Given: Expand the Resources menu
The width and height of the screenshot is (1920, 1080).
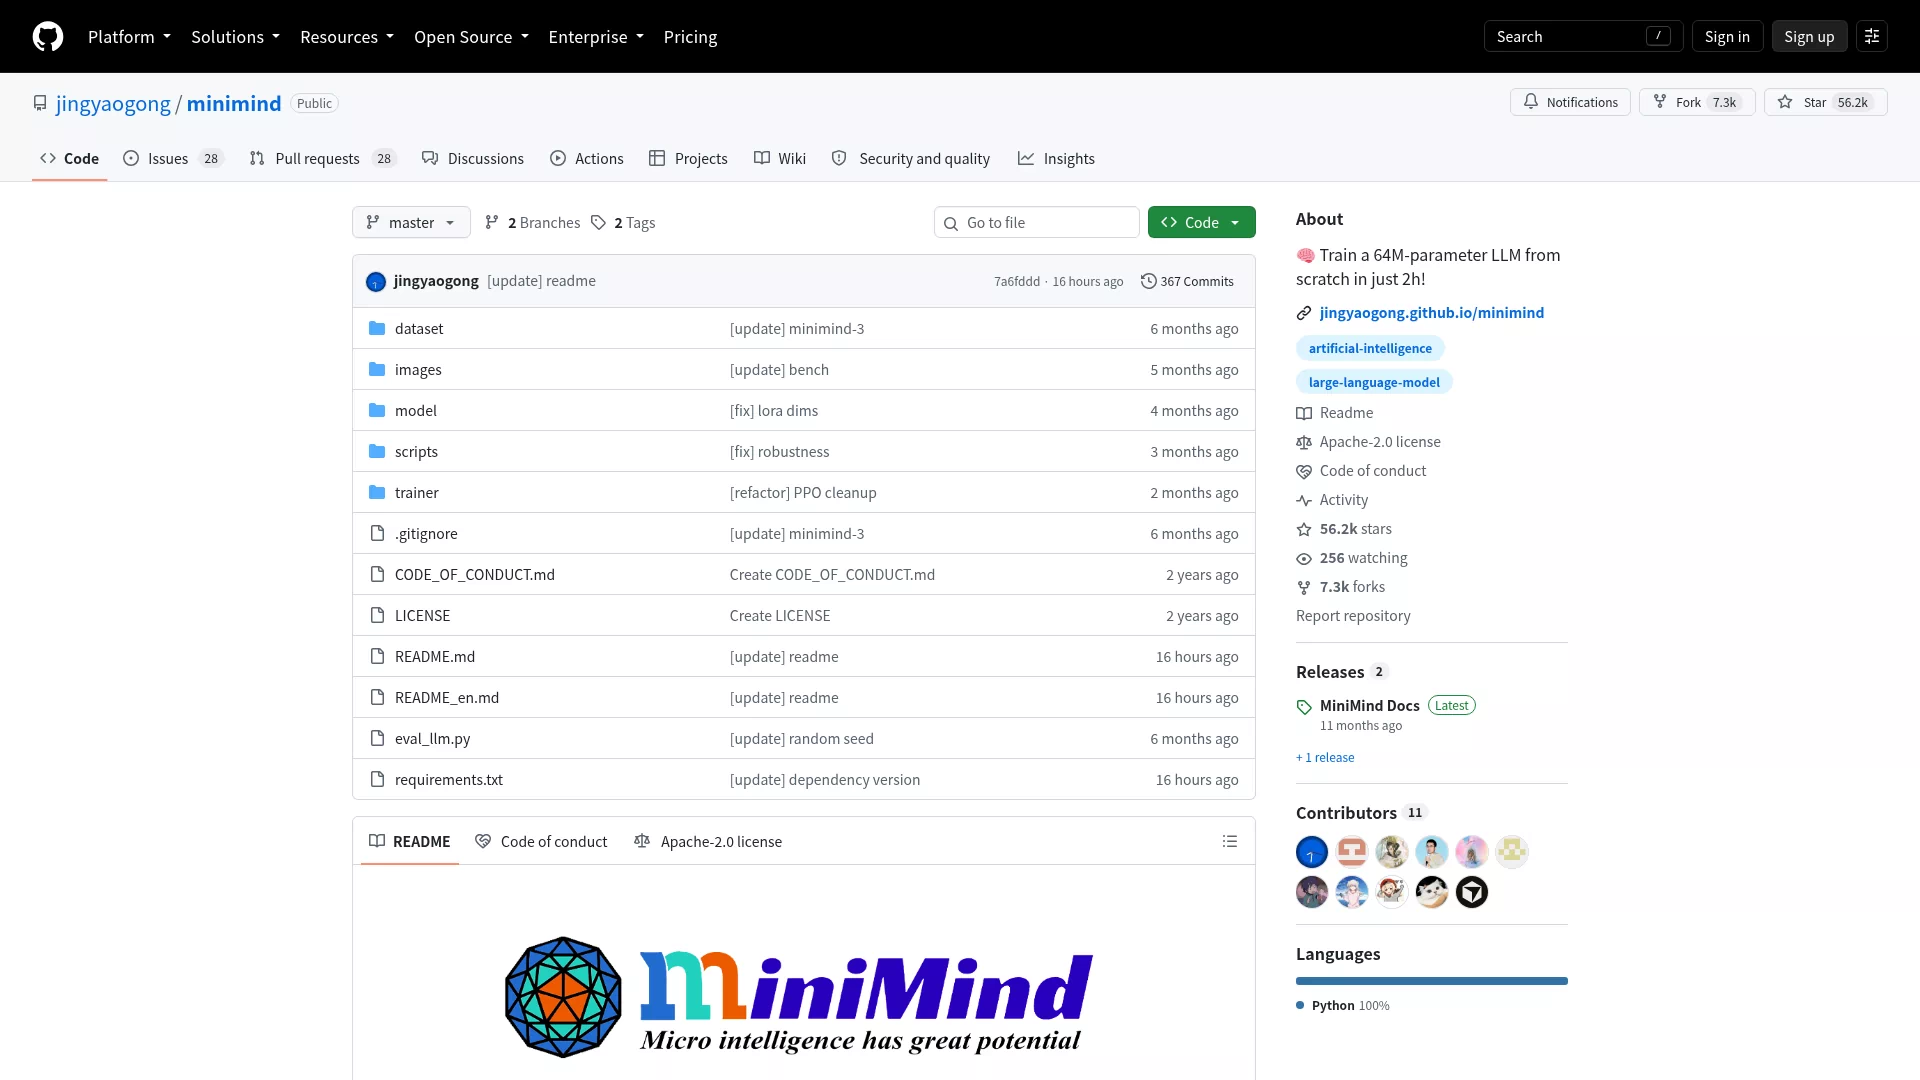Looking at the screenshot, I should pos(347,37).
